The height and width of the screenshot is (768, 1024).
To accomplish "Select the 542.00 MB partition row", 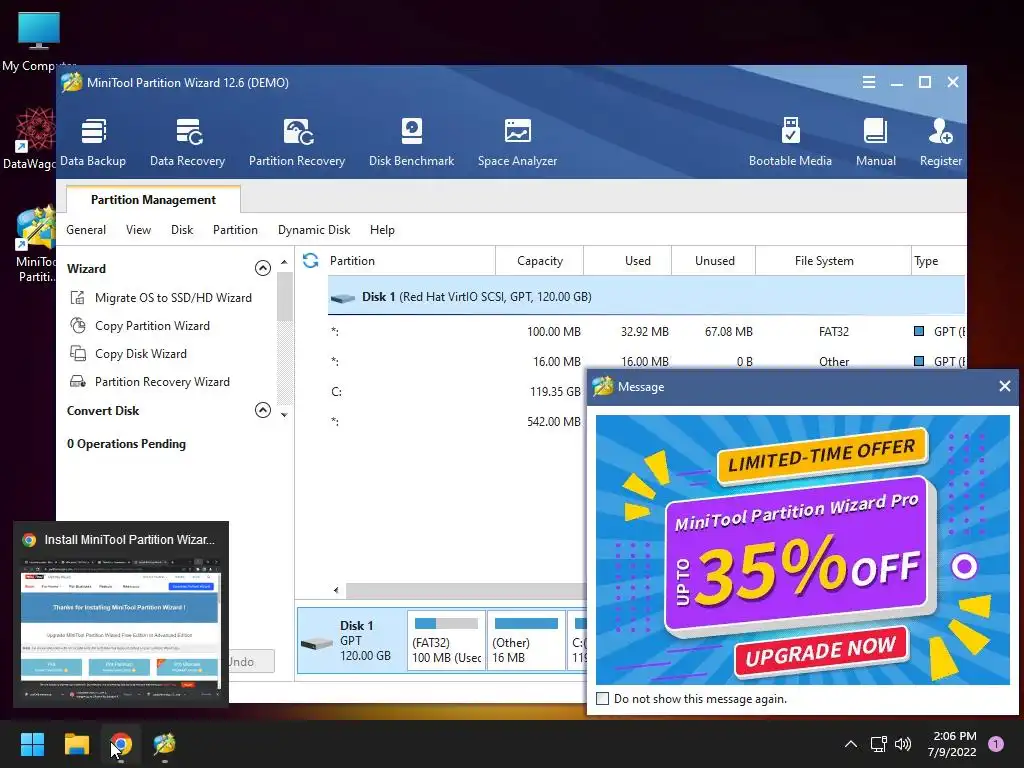I will (457, 422).
